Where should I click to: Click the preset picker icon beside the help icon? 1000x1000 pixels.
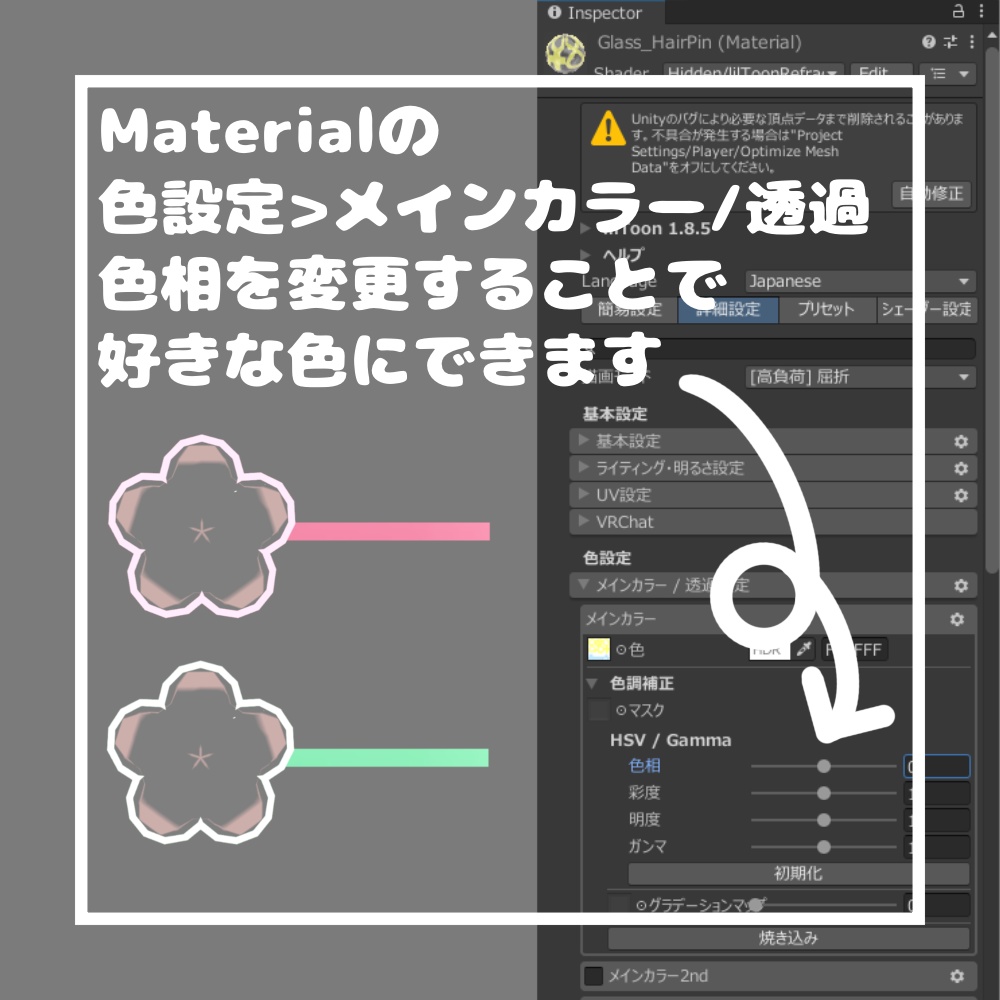point(950,43)
